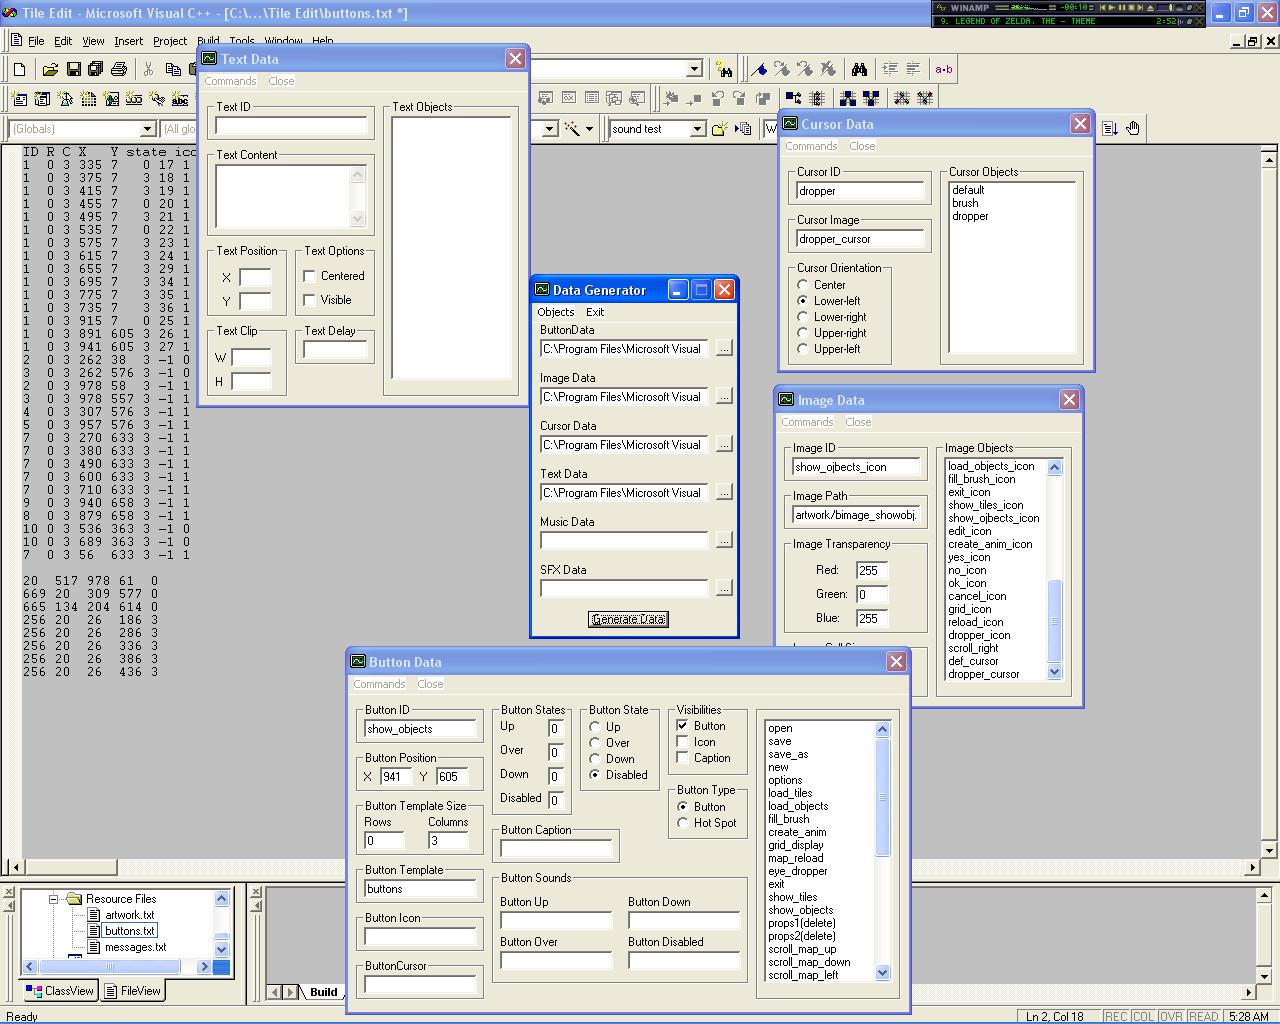This screenshot has height=1024, width=1280.
Task: Check the Visible option in Text Options
Action: pos(310,300)
